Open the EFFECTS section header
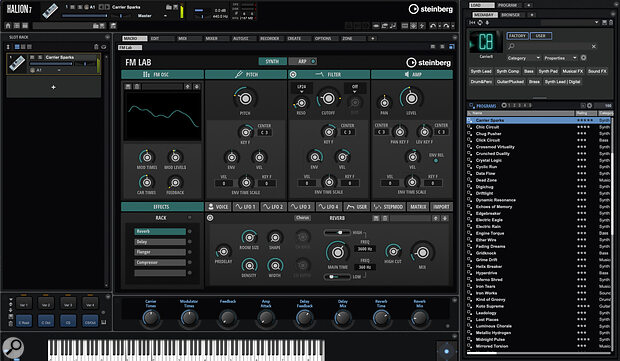Screen dimensions: 620x361 coord(162,207)
